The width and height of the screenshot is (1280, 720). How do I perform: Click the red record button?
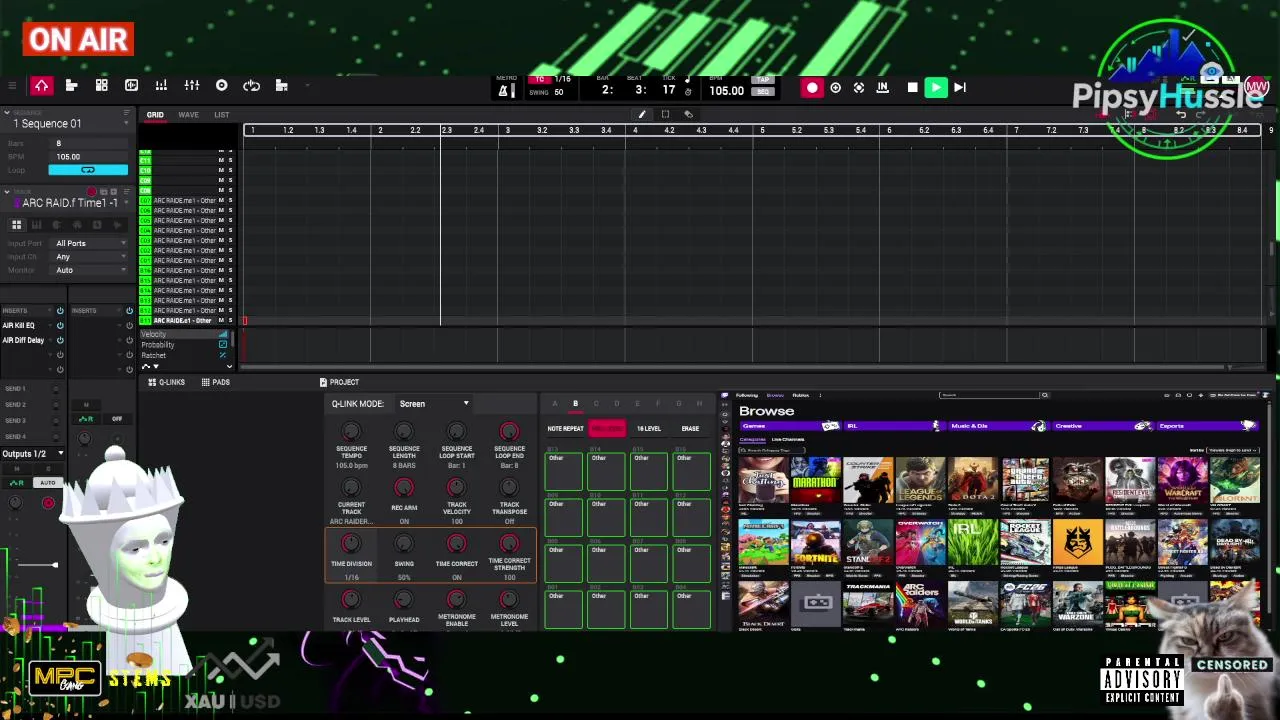point(811,88)
